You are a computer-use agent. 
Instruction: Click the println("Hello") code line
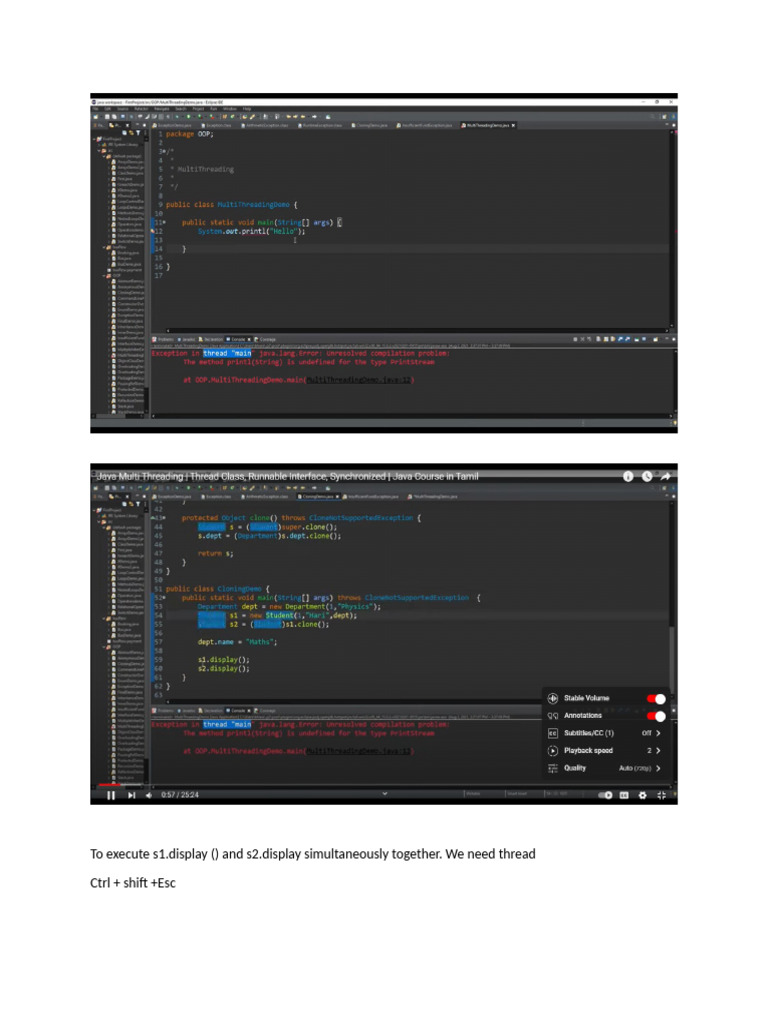tap(251, 231)
